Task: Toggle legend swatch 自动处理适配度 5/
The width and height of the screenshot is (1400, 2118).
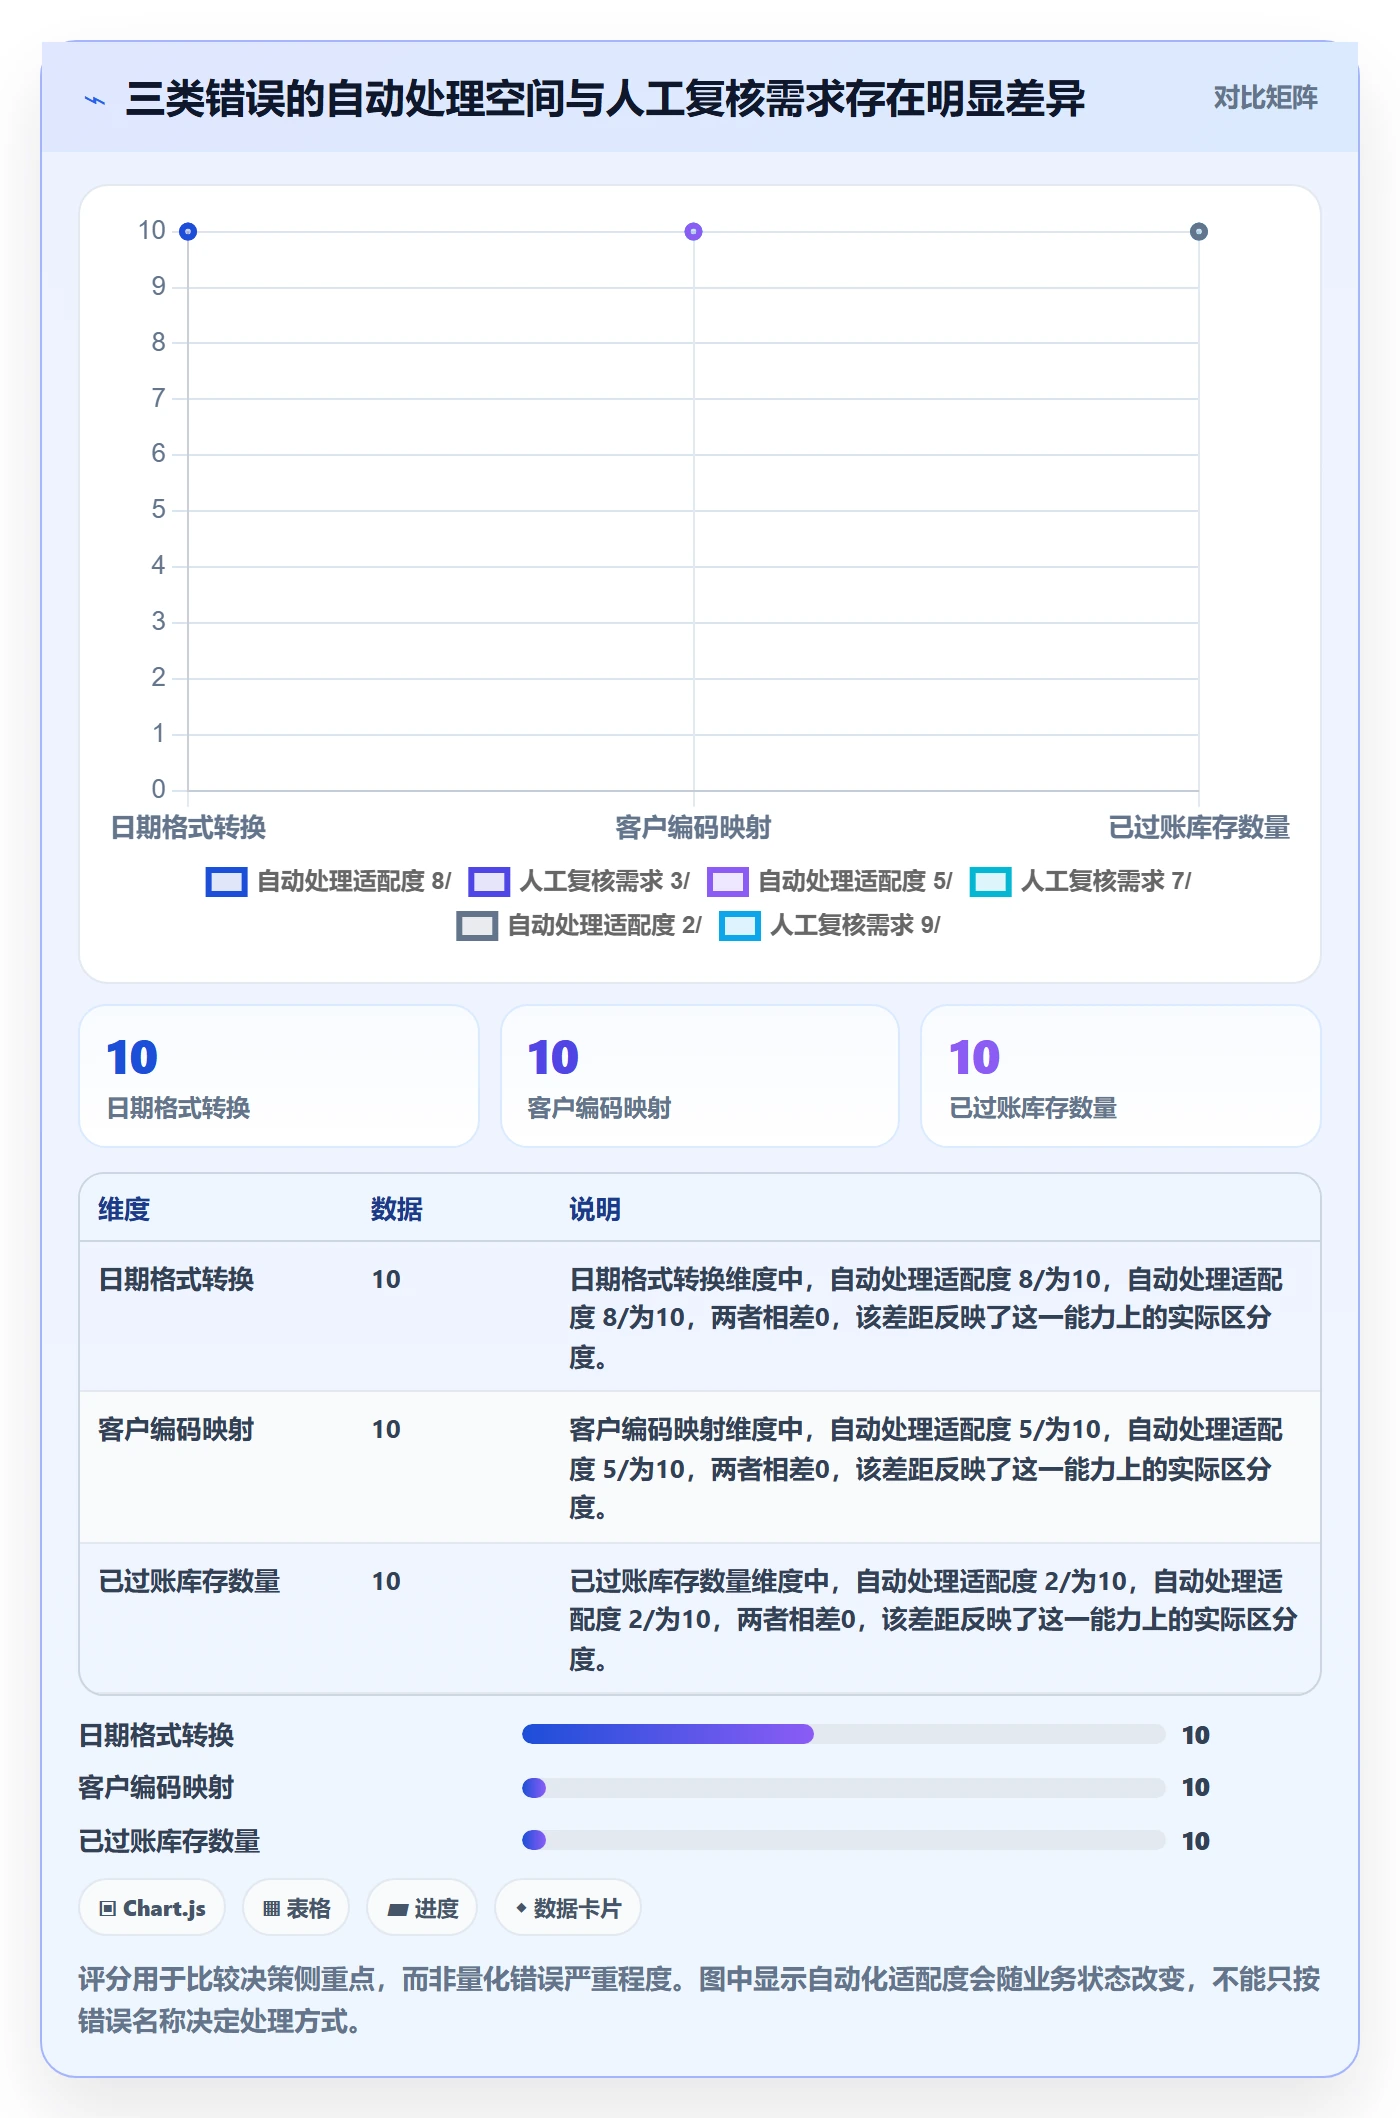Action: coord(727,882)
